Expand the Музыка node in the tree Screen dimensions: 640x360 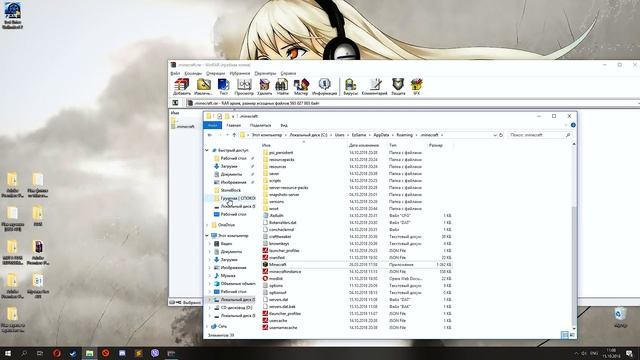pos(210,276)
